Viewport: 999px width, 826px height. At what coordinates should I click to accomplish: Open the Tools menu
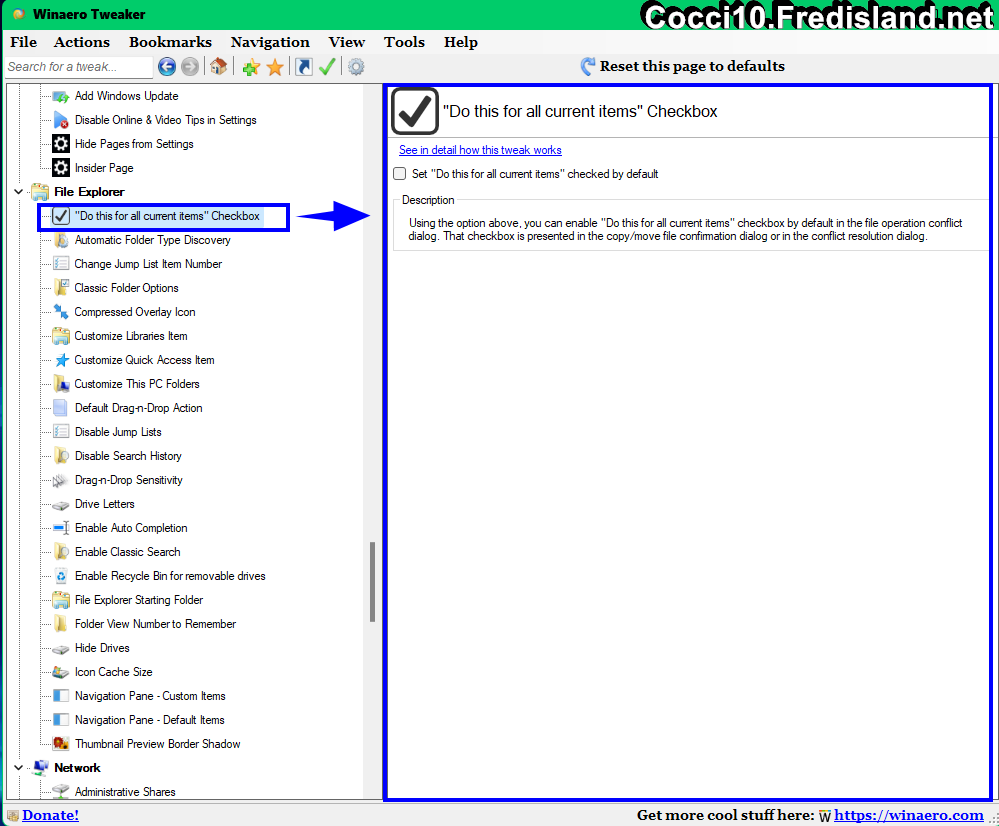404,42
